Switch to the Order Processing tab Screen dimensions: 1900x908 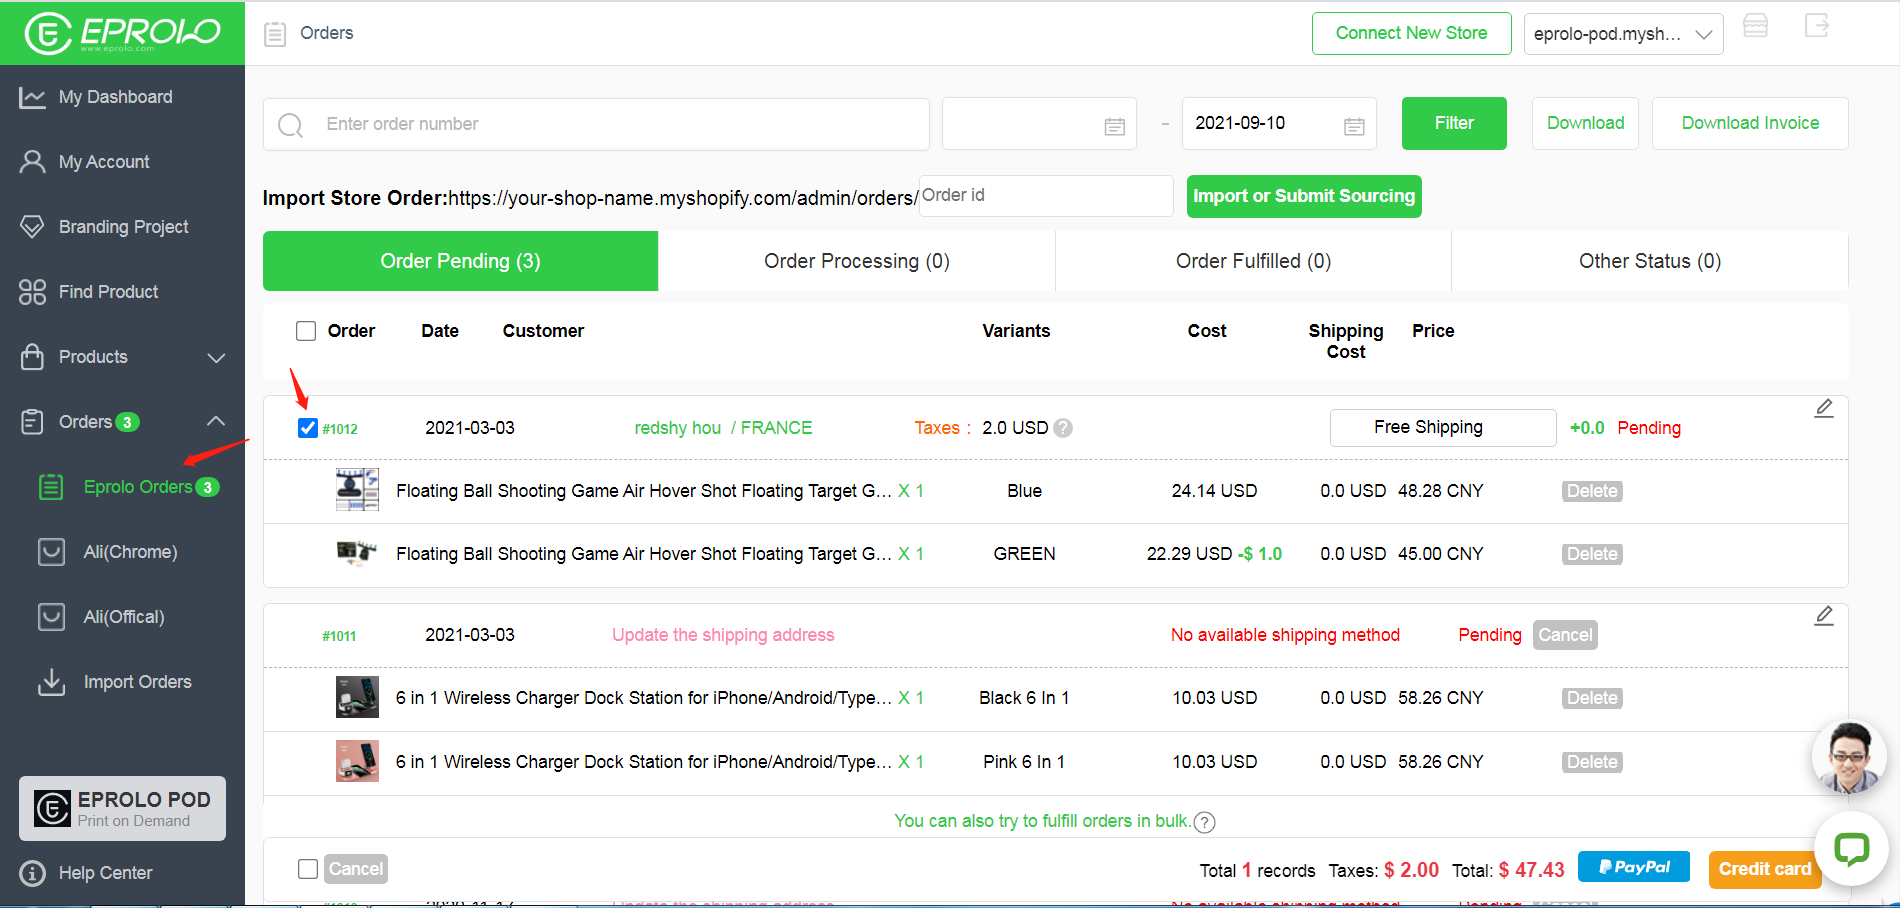[x=856, y=261]
